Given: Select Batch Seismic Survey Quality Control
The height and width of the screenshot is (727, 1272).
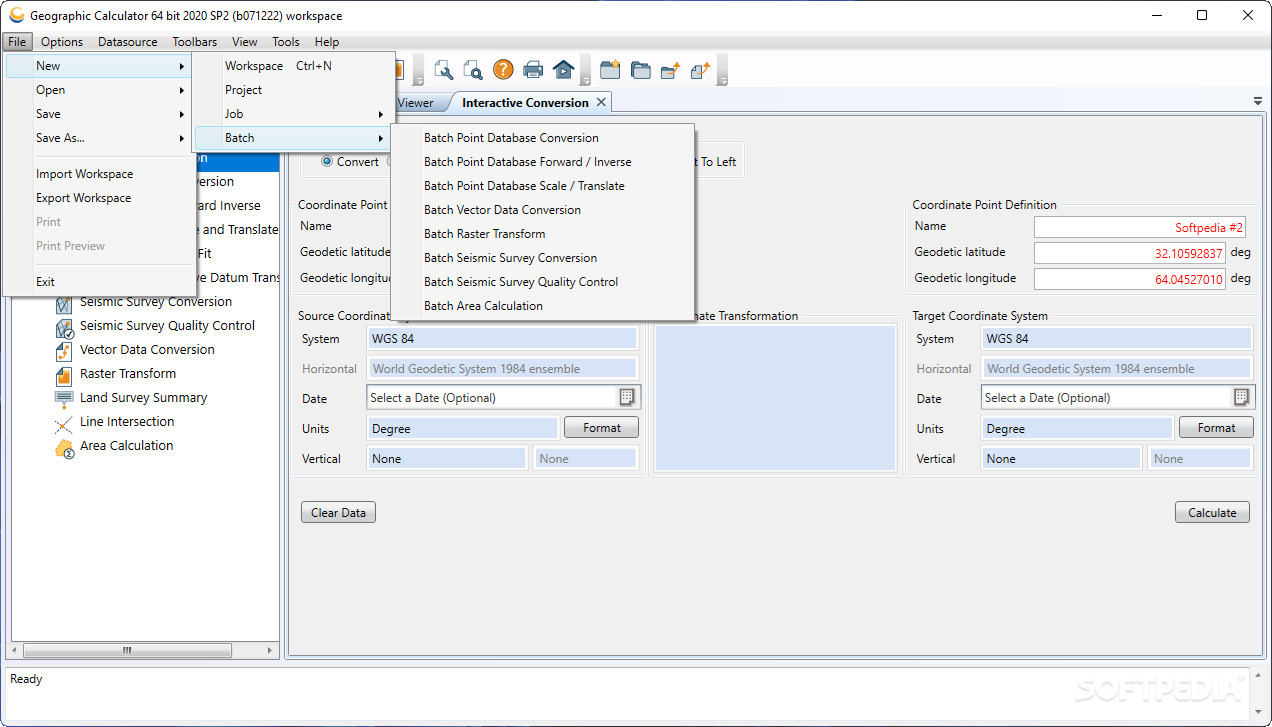Looking at the screenshot, I should click(542, 282).
